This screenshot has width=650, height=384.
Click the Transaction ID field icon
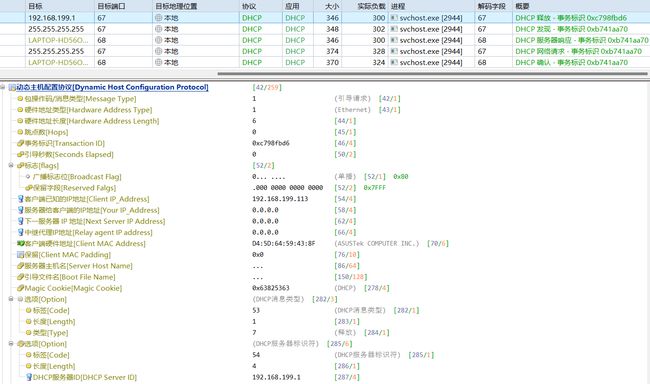point(20,143)
